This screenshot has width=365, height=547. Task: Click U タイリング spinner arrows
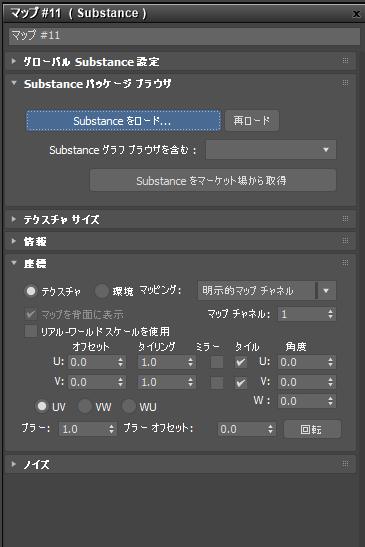(x=191, y=362)
